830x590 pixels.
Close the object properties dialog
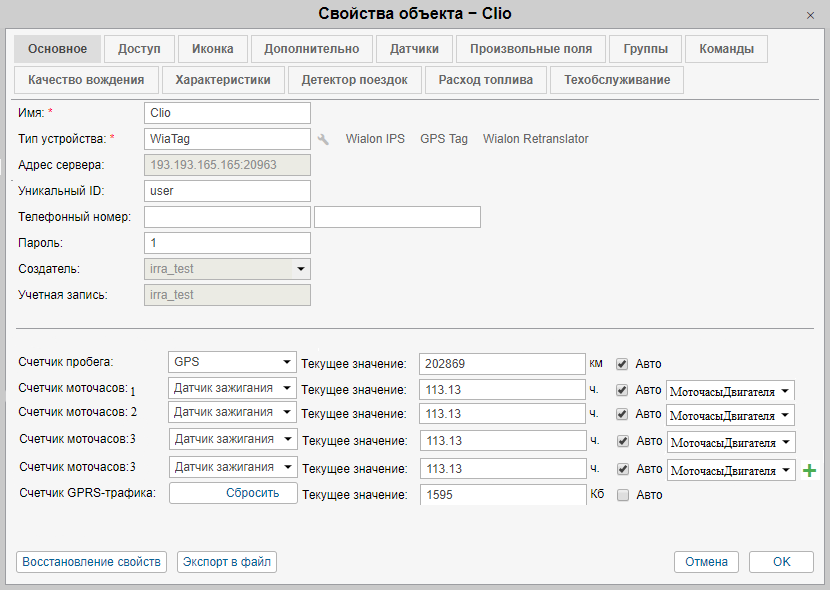coord(810,15)
